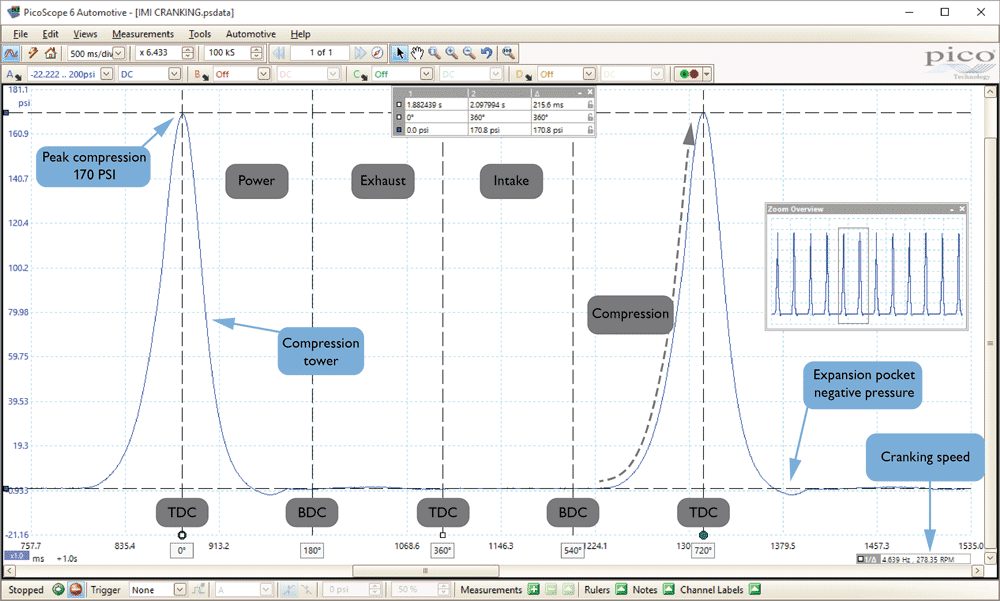
Task: Open the Views menu
Action: (85, 34)
